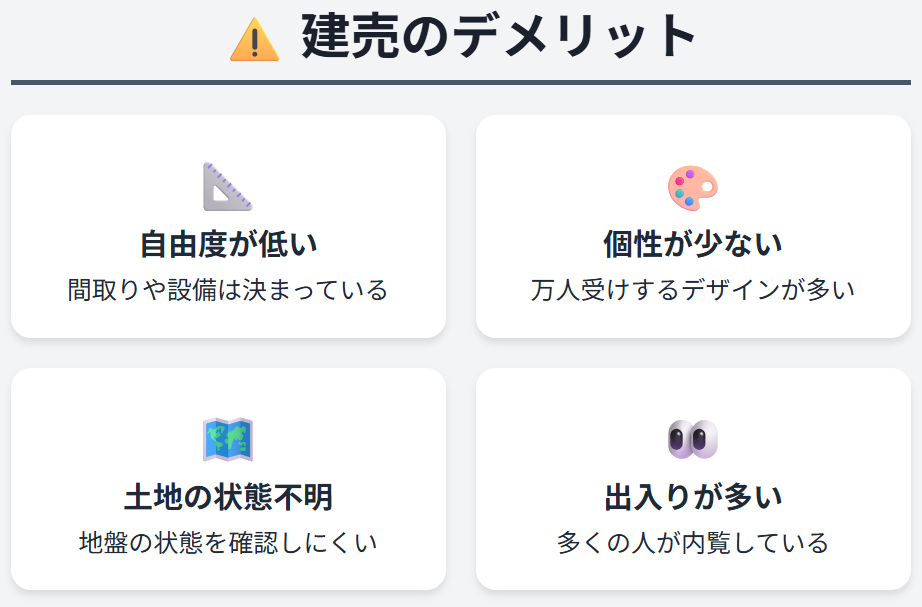Click the triangle ruler icon

(x=228, y=187)
